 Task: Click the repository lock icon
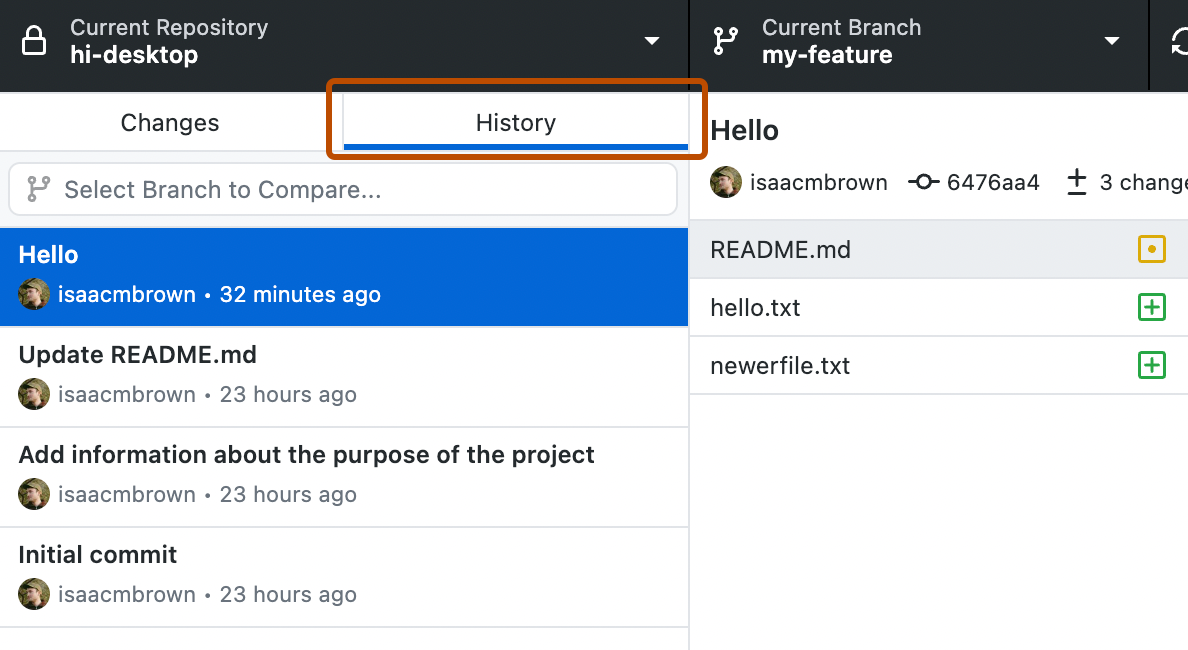tap(33, 41)
